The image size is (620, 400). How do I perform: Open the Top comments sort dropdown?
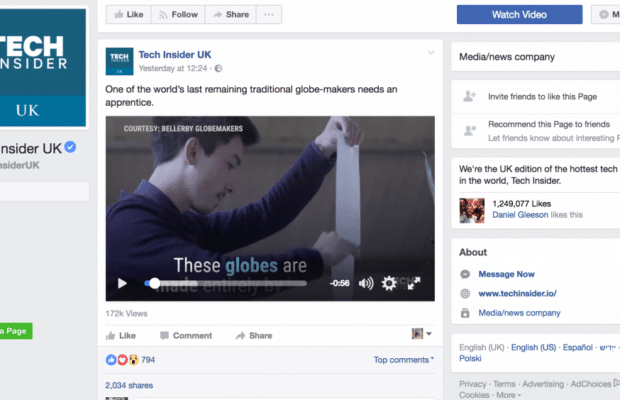pyautogui.click(x=404, y=360)
